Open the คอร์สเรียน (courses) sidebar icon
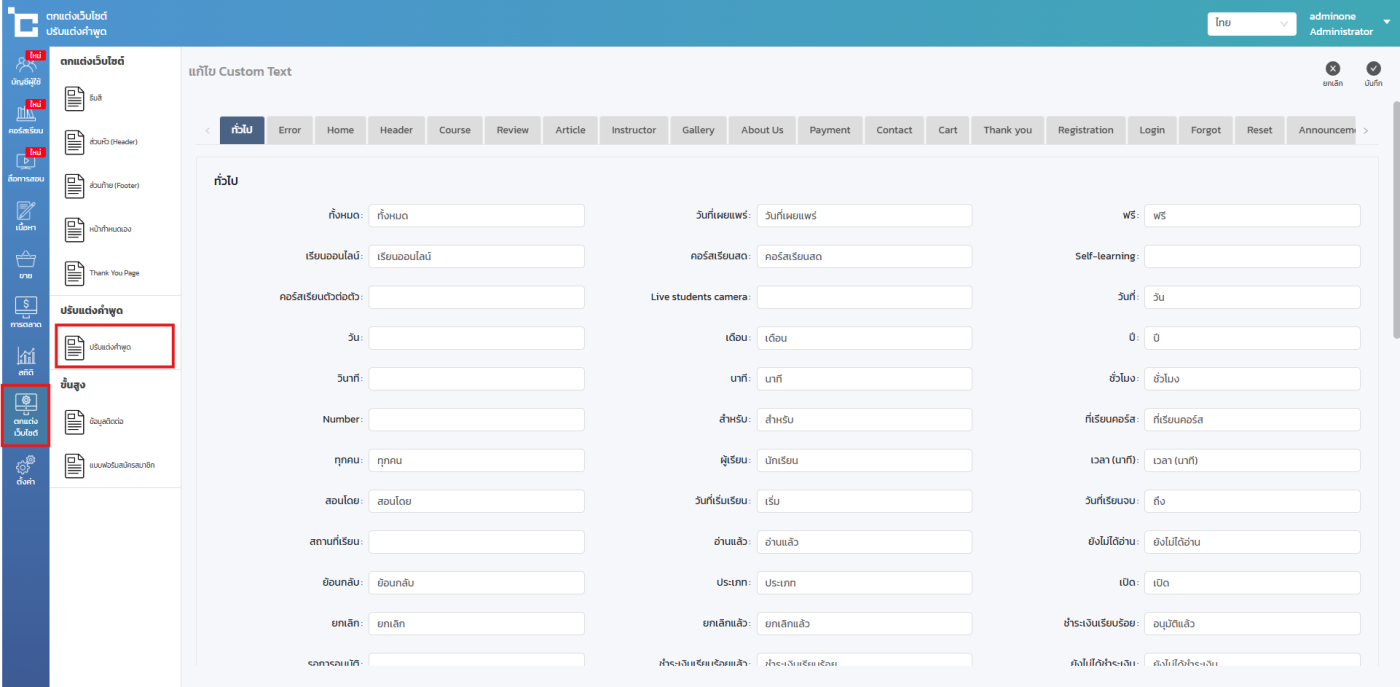1400x687 pixels. click(25, 119)
